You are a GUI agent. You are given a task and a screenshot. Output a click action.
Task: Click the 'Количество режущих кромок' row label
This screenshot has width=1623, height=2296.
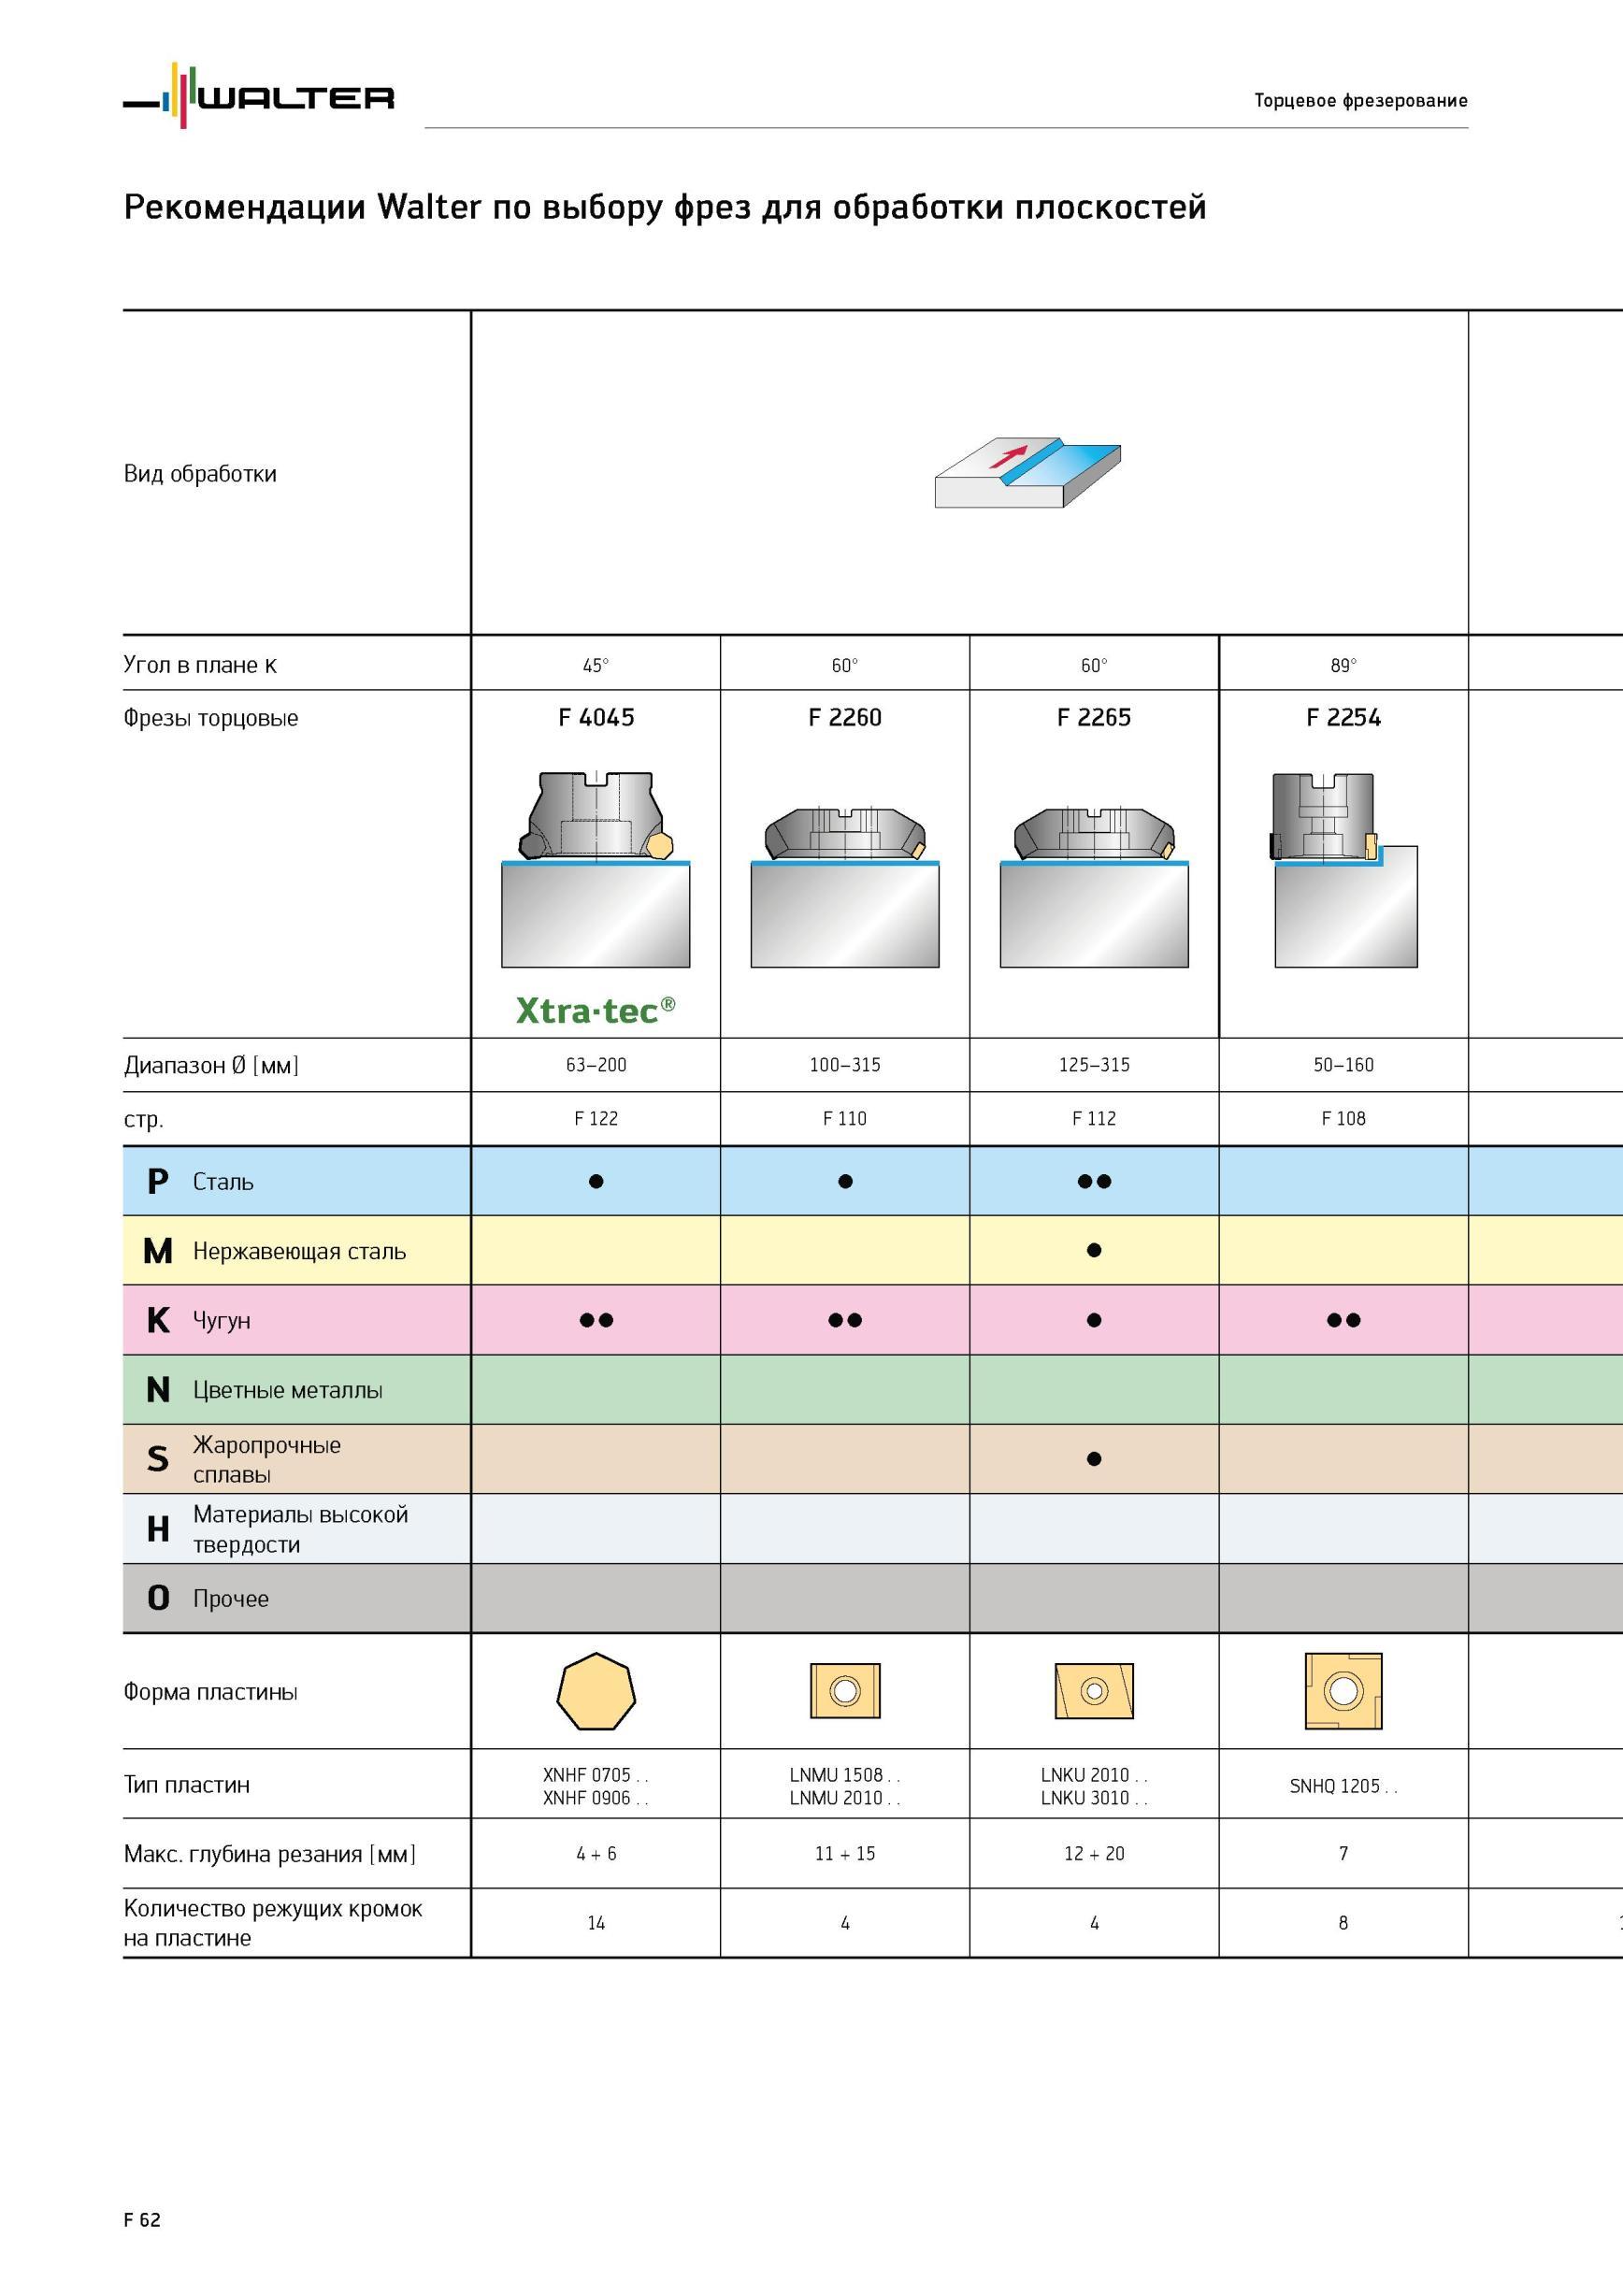(273, 1923)
